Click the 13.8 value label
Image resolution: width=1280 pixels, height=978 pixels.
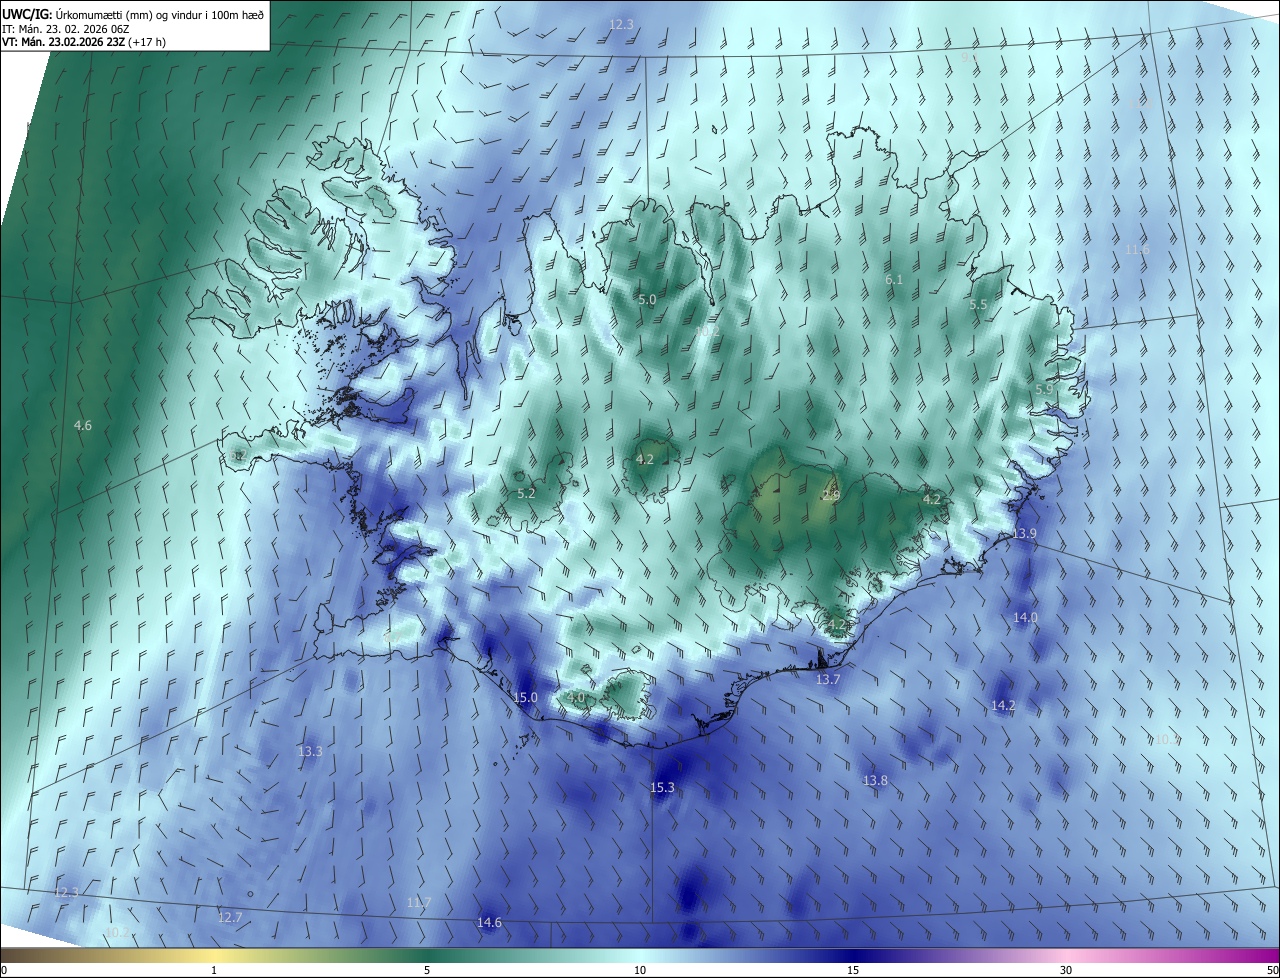pos(875,780)
